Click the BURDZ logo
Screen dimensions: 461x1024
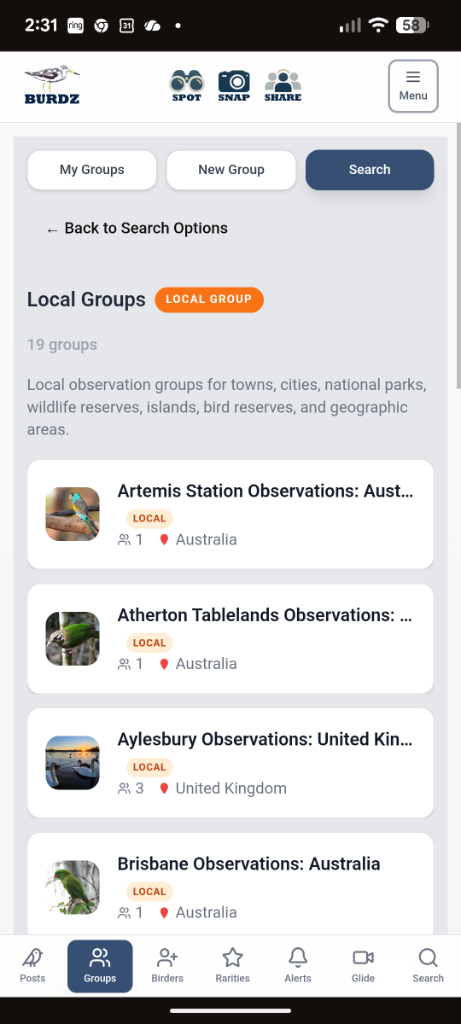(52, 85)
